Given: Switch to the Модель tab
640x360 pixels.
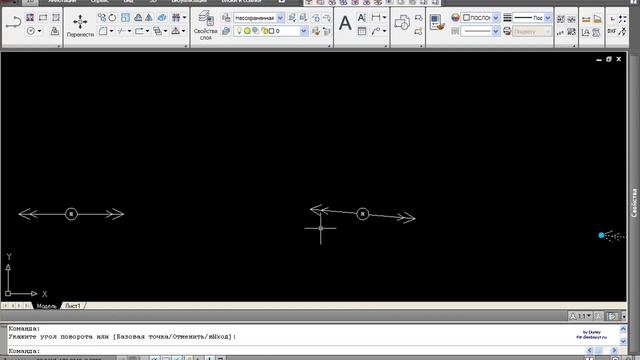Looking at the screenshot, I should 47,306.
